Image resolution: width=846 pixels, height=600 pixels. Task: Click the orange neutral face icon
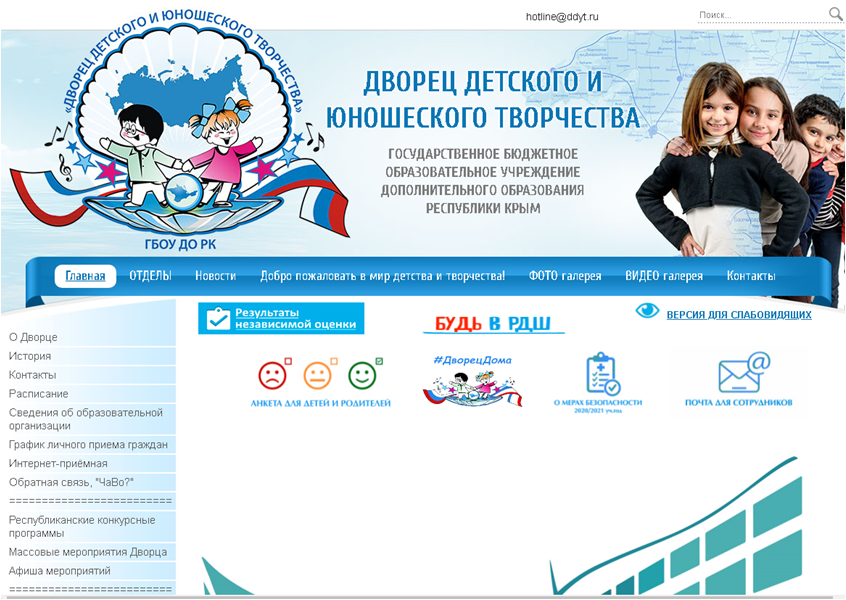(317, 375)
